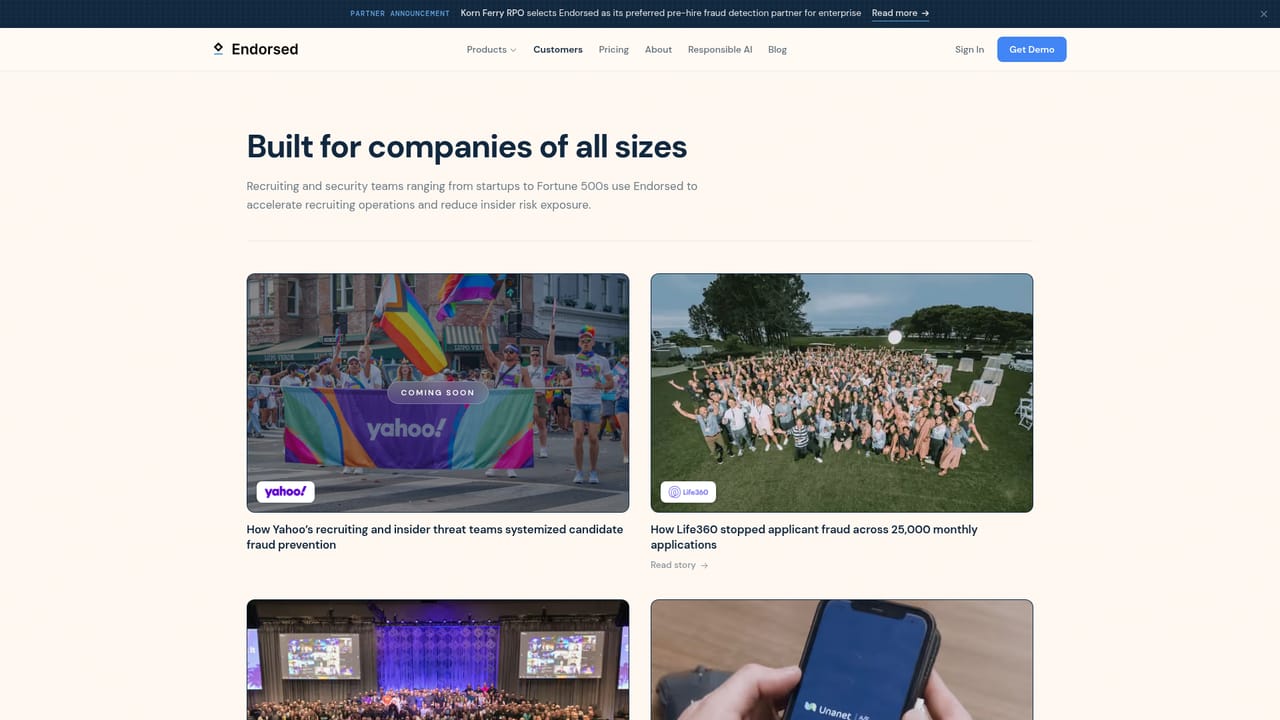
Task: Click the Coming Soon badge on Yahoo
Action: 438,393
